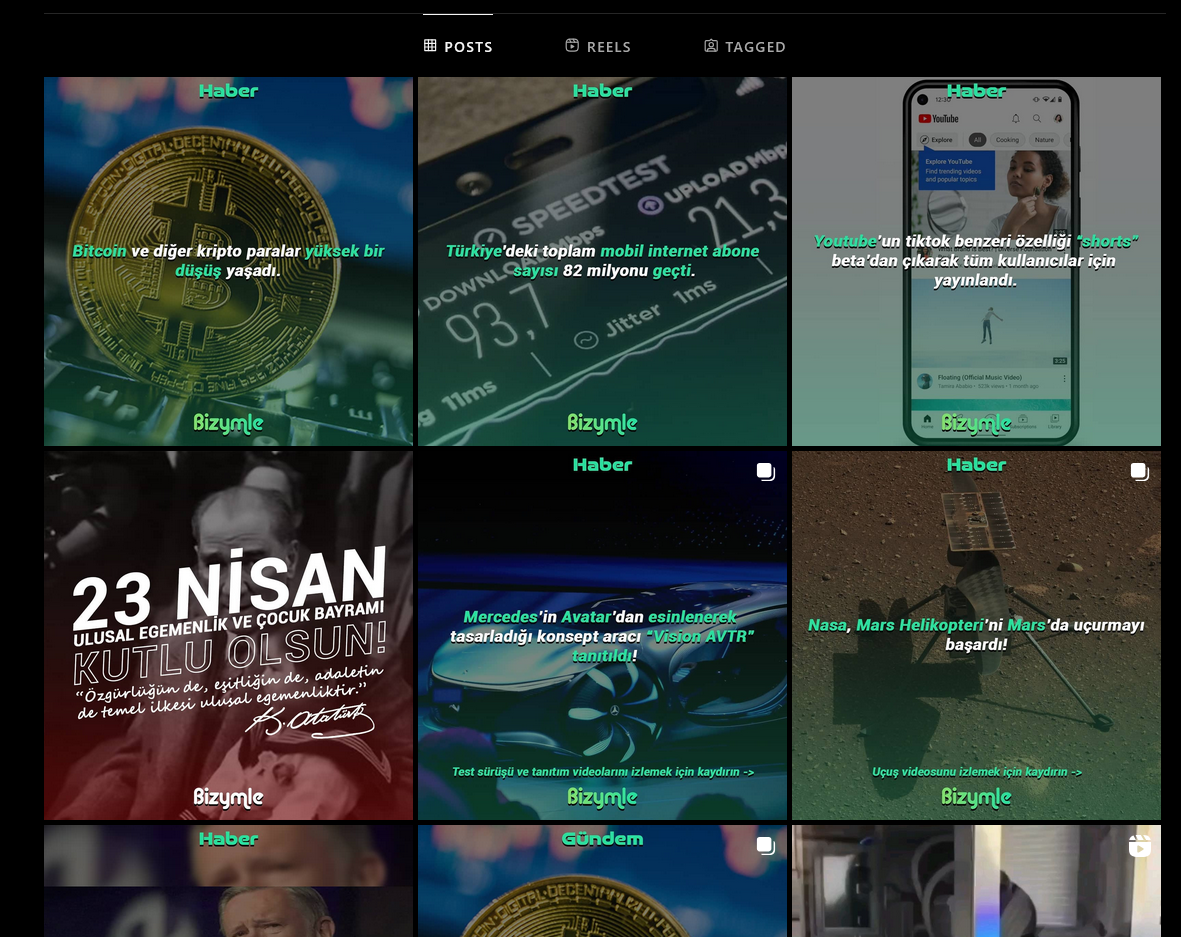Viewport: 1181px width, 937px height.
Task: Open the REELS tab
Action: coord(598,46)
